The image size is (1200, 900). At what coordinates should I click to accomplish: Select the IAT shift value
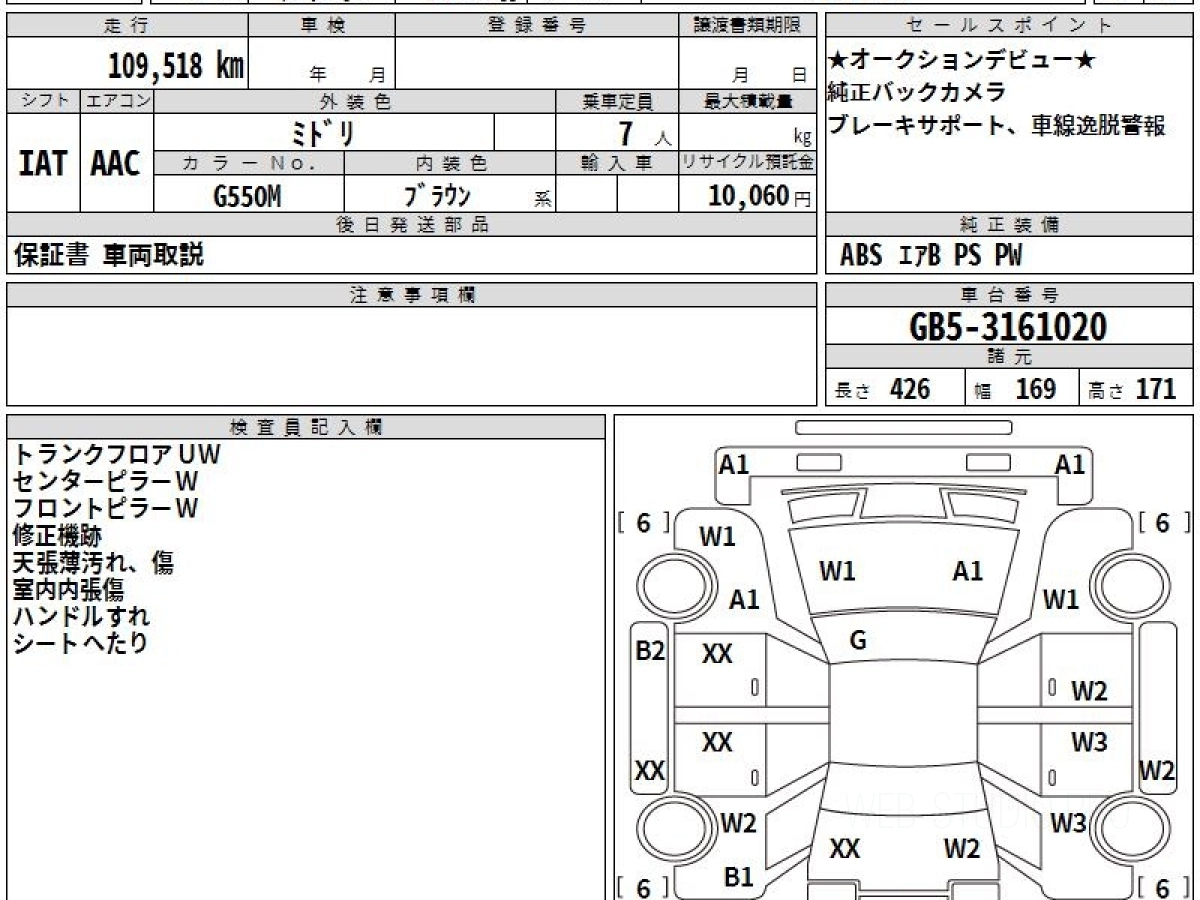(43, 163)
